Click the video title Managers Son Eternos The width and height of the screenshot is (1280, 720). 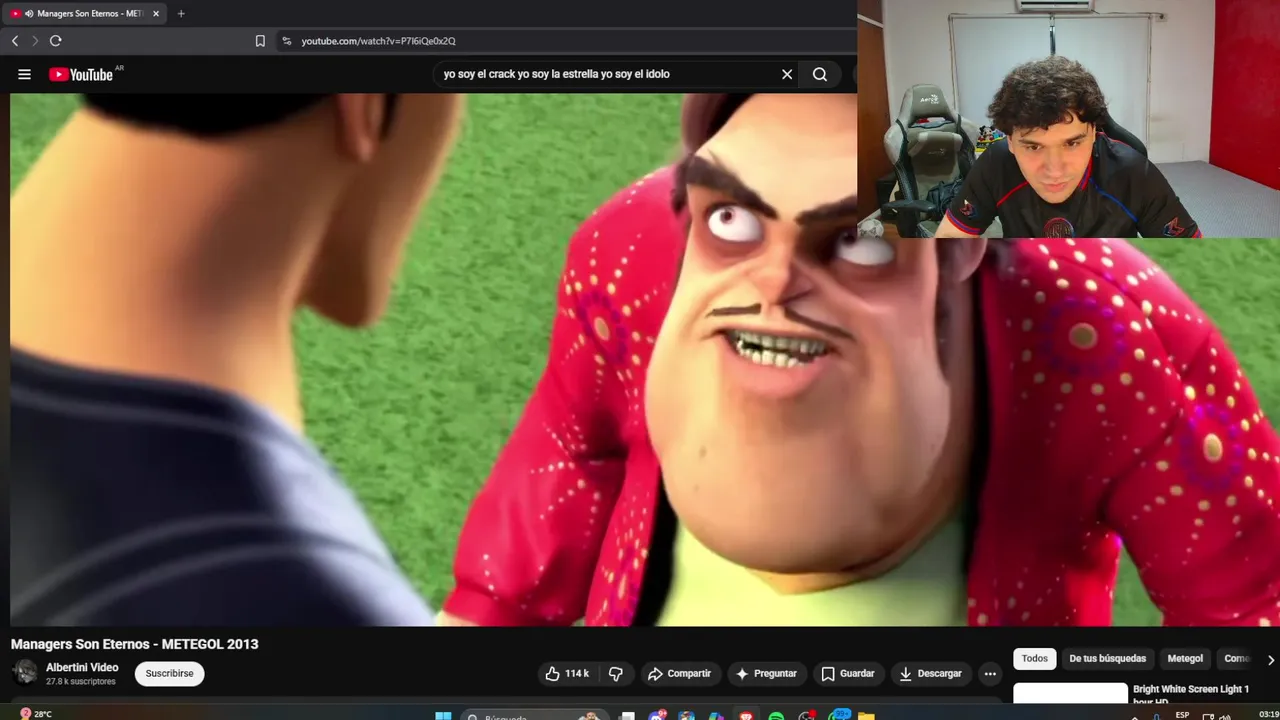[135, 644]
